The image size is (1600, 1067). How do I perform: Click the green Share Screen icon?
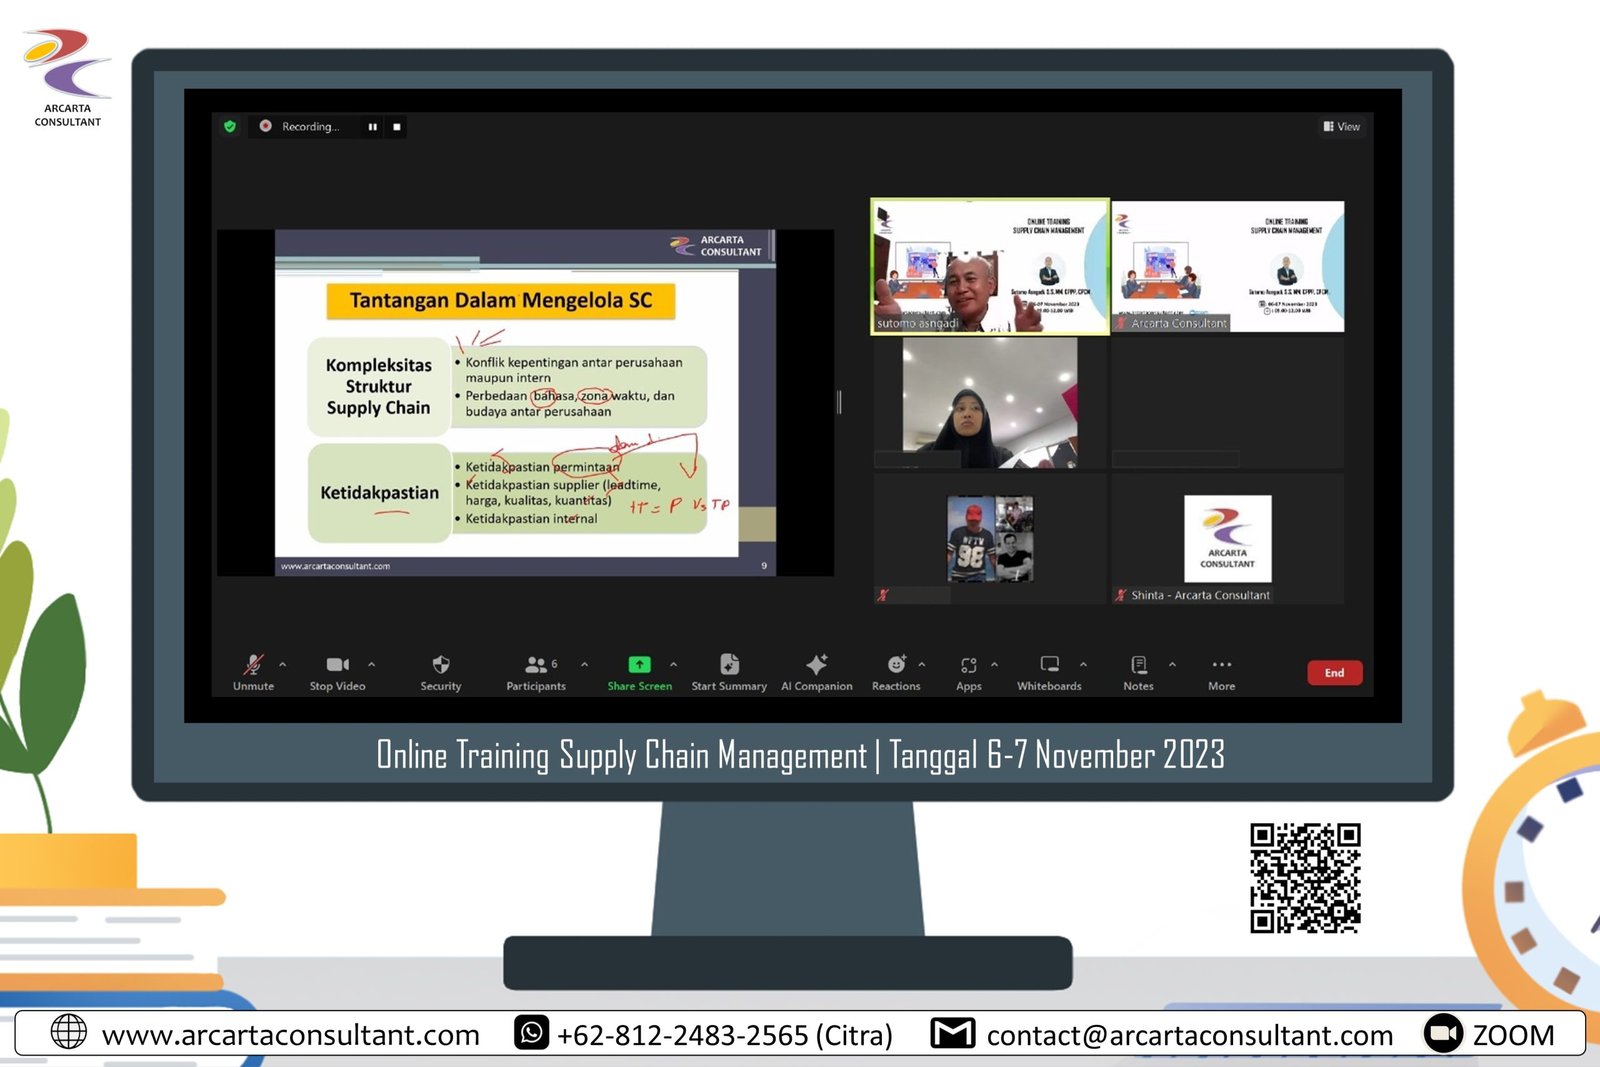(639, 665)
